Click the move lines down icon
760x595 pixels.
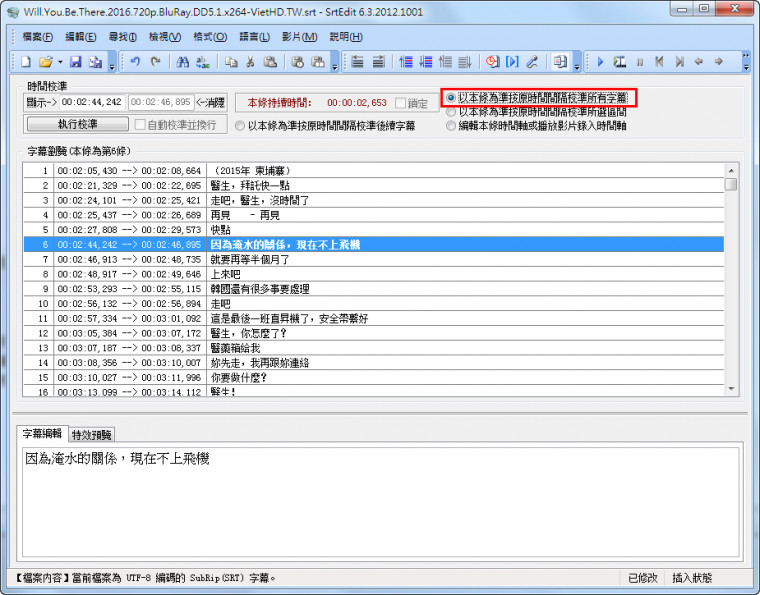(x=426, y=62)
